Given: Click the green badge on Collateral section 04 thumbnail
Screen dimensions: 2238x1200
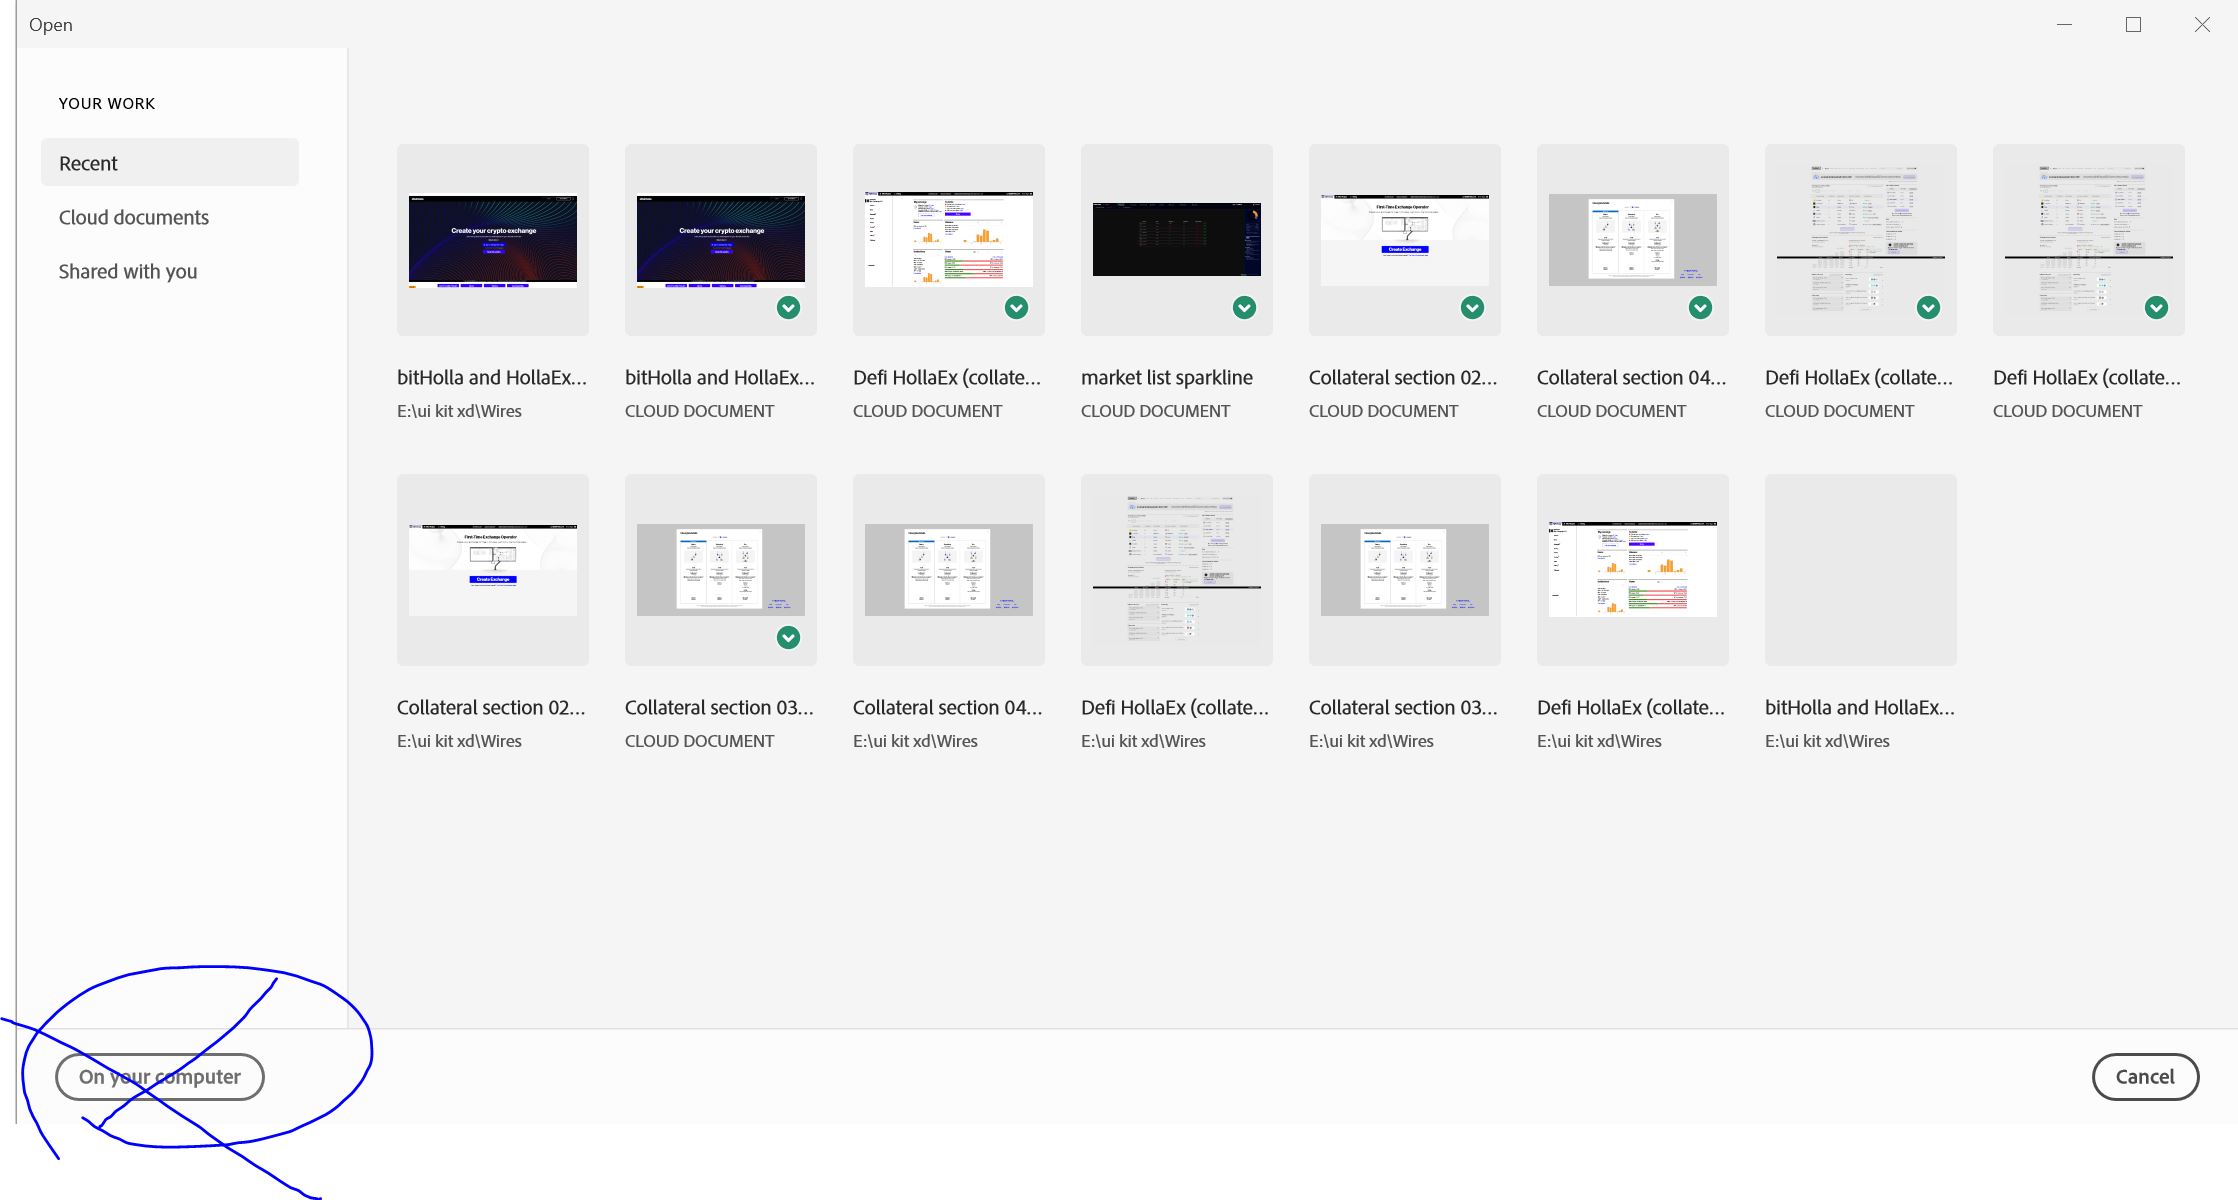Looking at the screenshot, I should [1700, 308].
